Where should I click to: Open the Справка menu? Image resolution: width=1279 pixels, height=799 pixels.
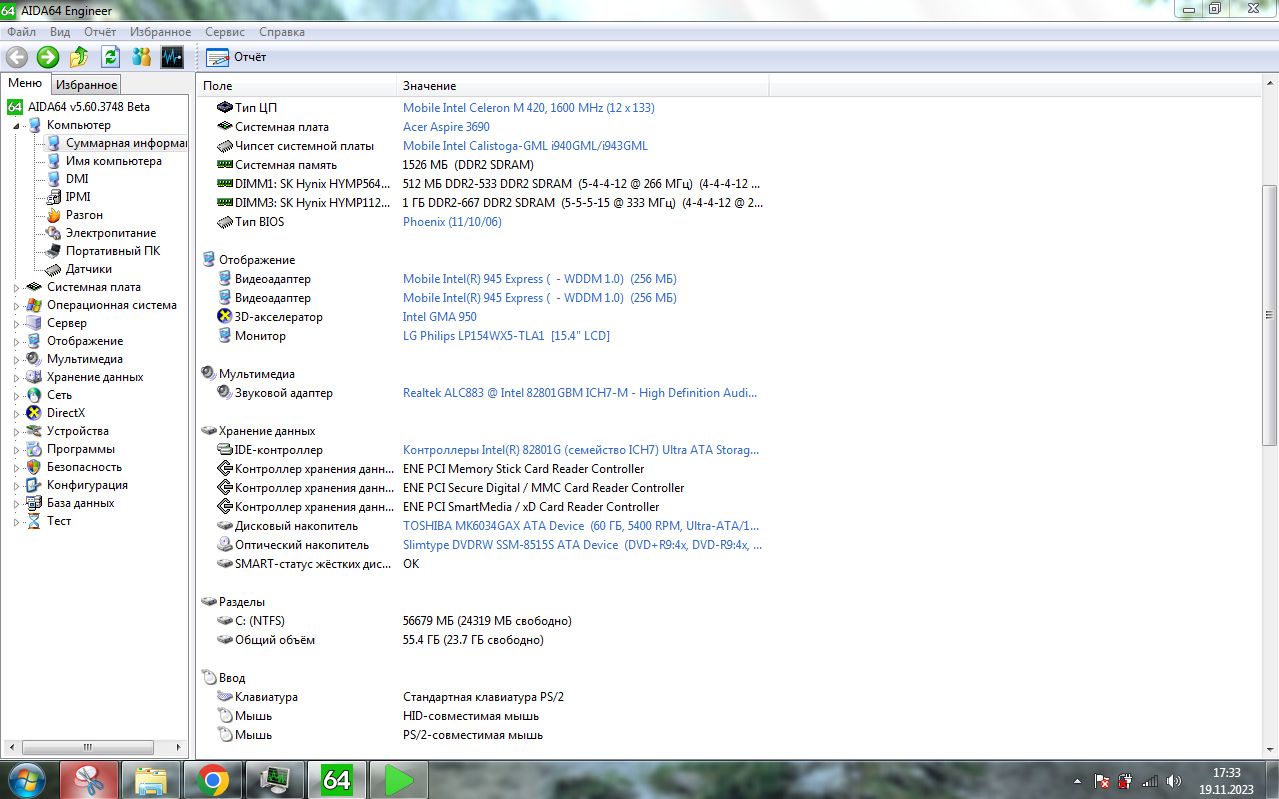(x=282, y=32)
